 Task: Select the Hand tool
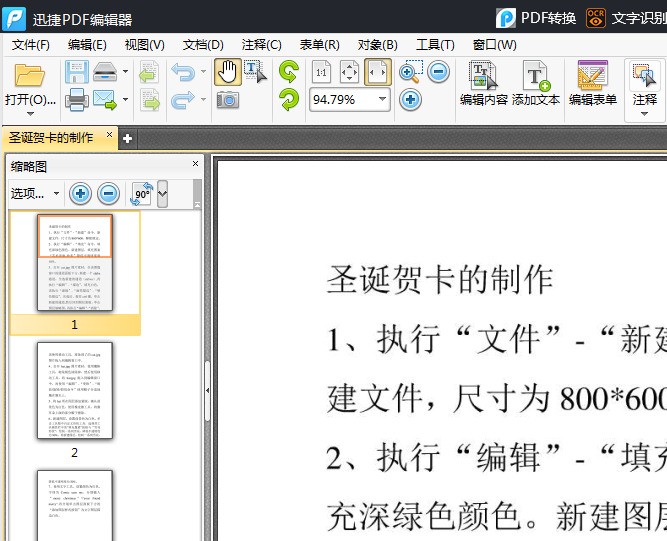227,72
